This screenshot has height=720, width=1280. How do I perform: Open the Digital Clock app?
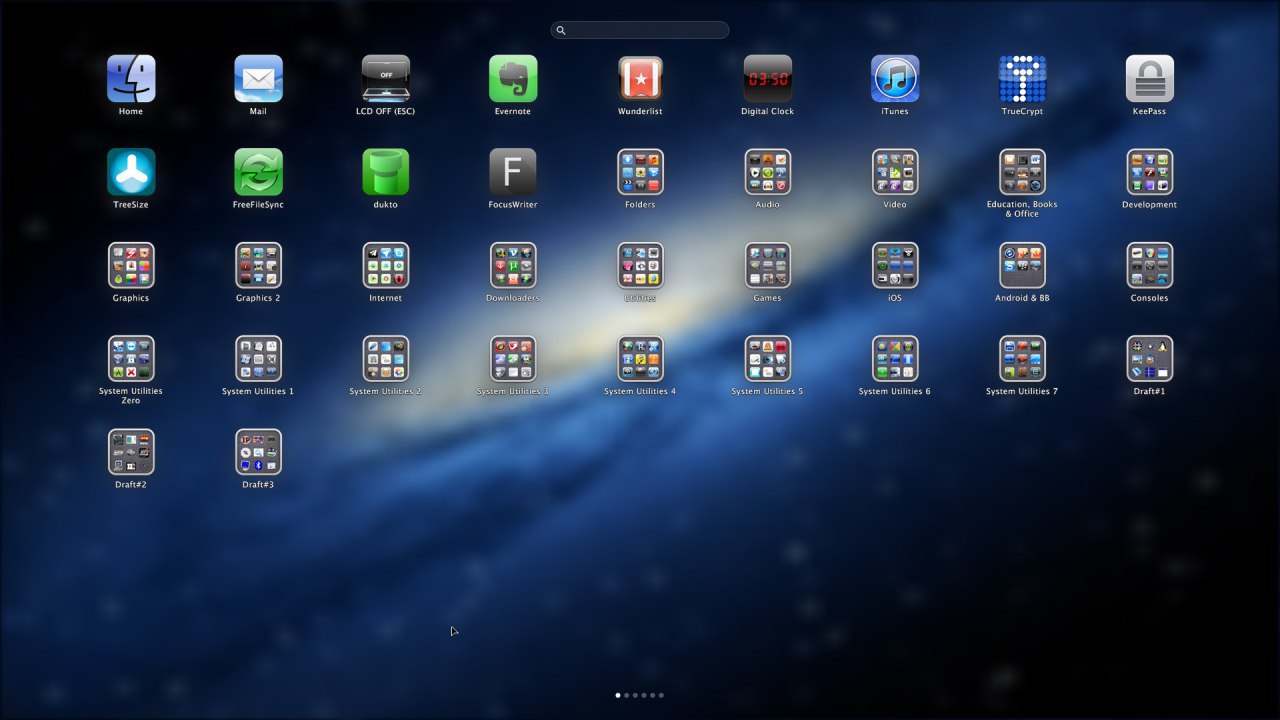[x=767, y=79]
